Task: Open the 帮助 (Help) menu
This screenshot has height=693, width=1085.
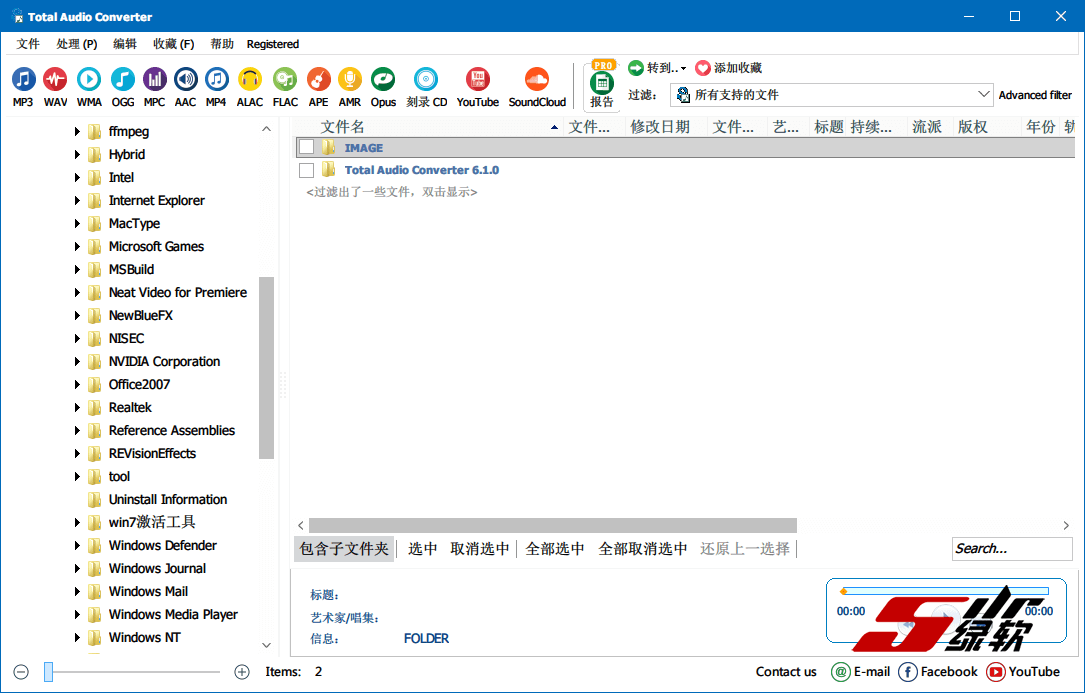Action: pos(222,44)
